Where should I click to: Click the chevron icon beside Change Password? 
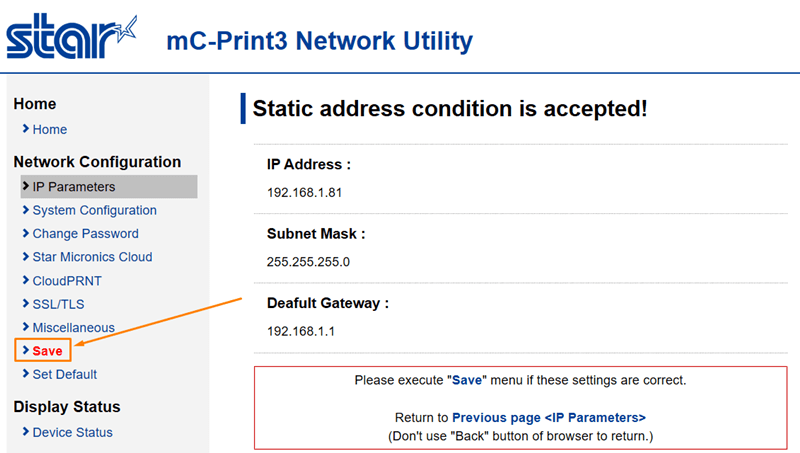tap(25, 233)
